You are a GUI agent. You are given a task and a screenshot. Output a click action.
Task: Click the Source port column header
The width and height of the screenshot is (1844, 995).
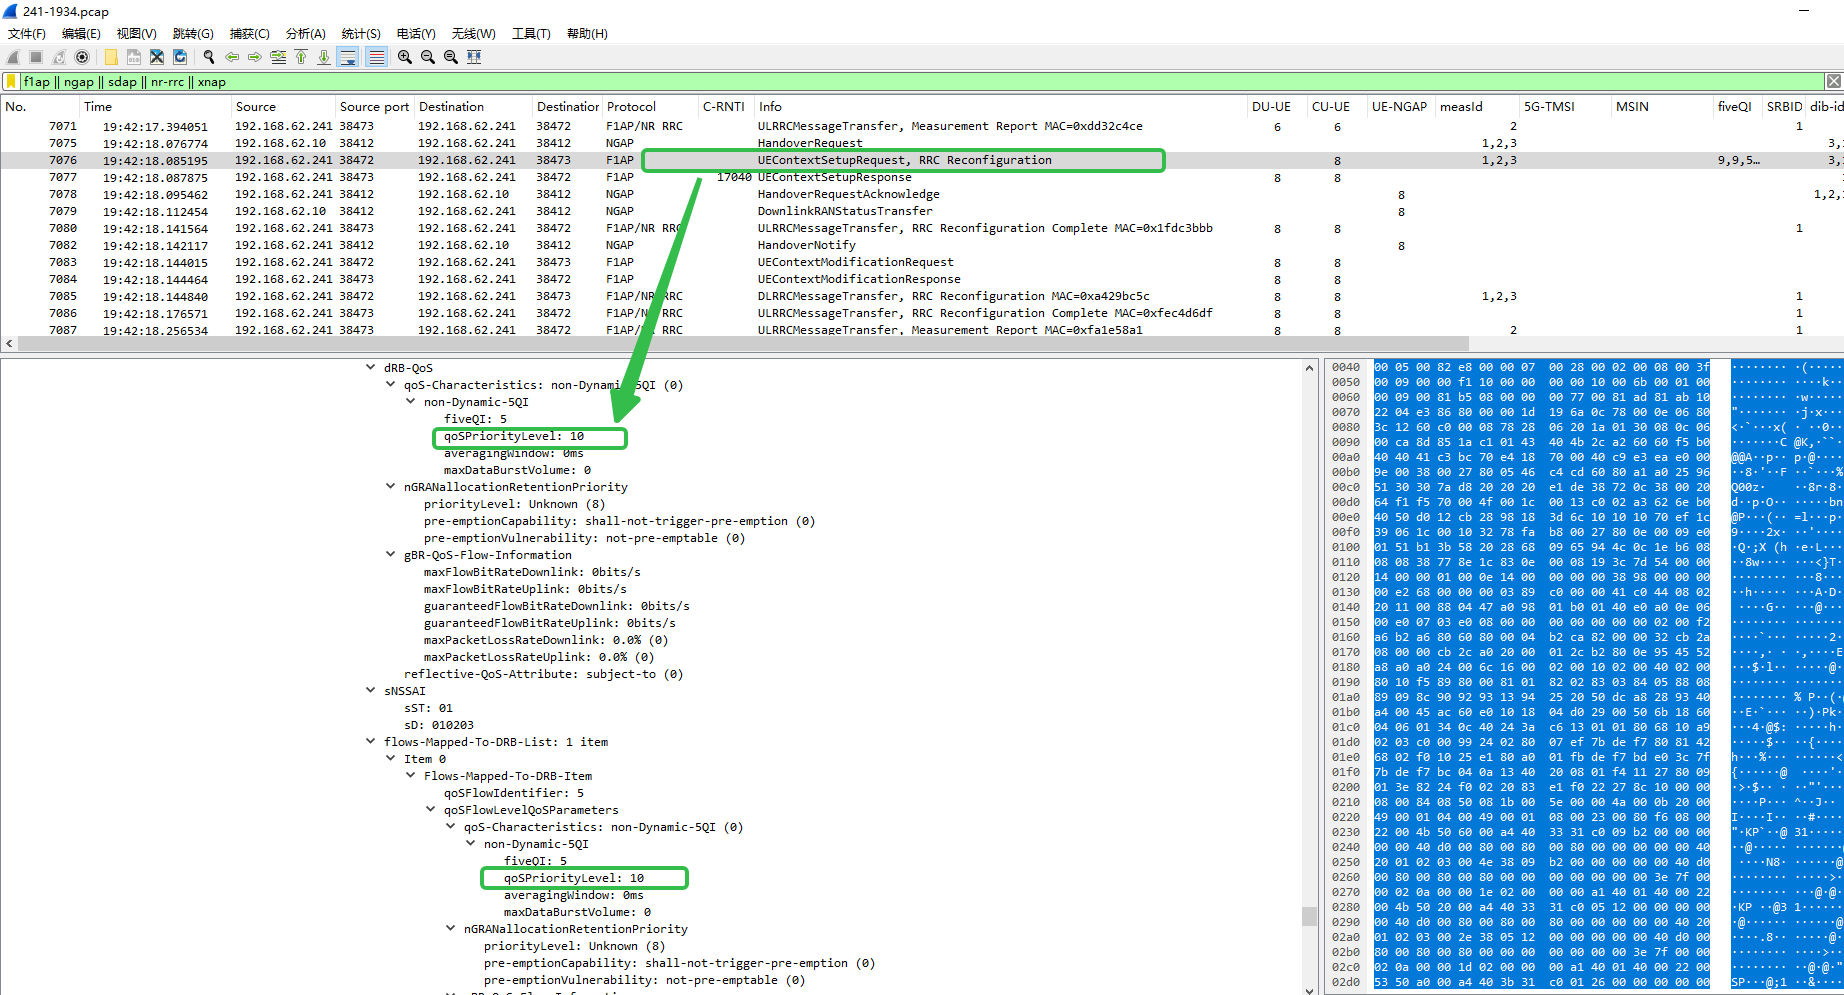pyautogui.click(x=374, y=107)
